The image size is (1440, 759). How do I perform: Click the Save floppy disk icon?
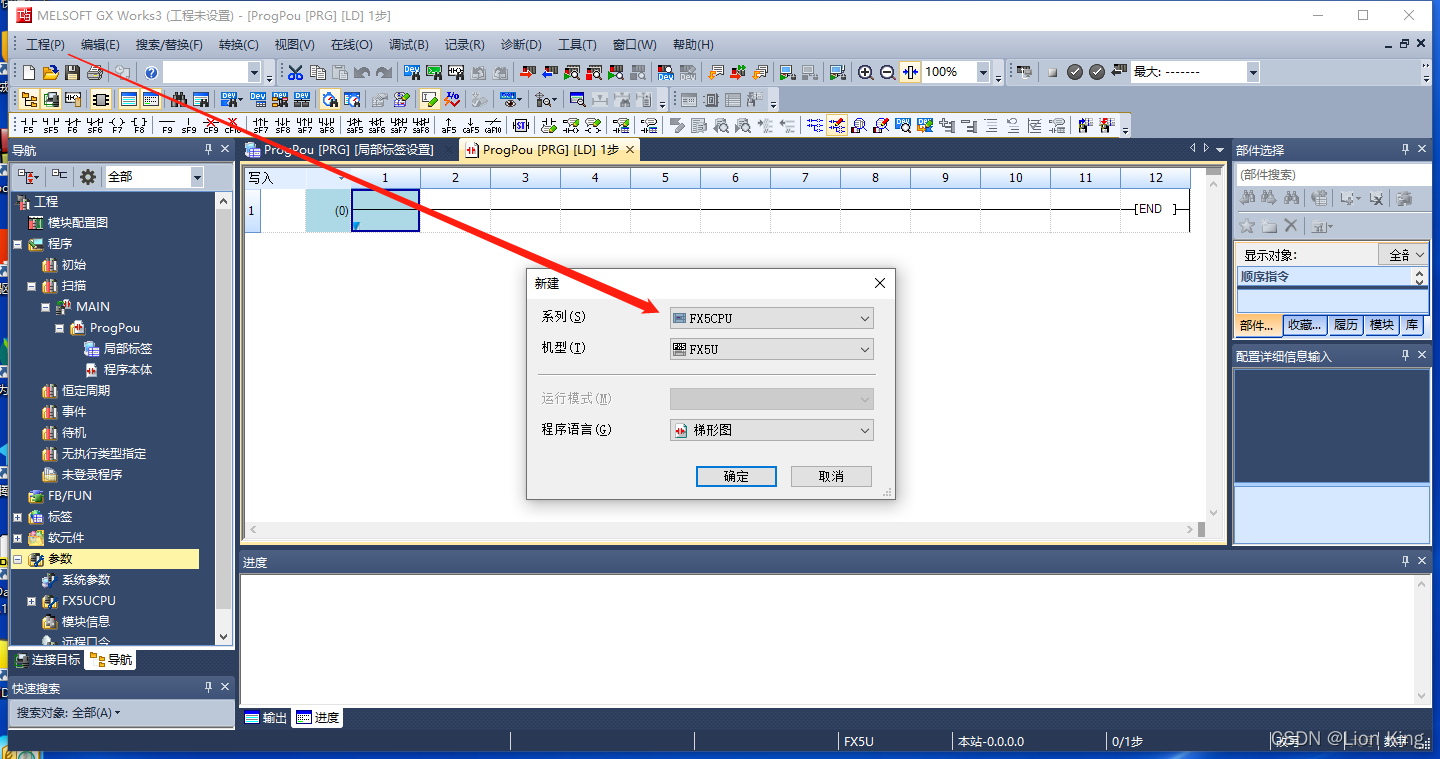(x=72, y=72)
